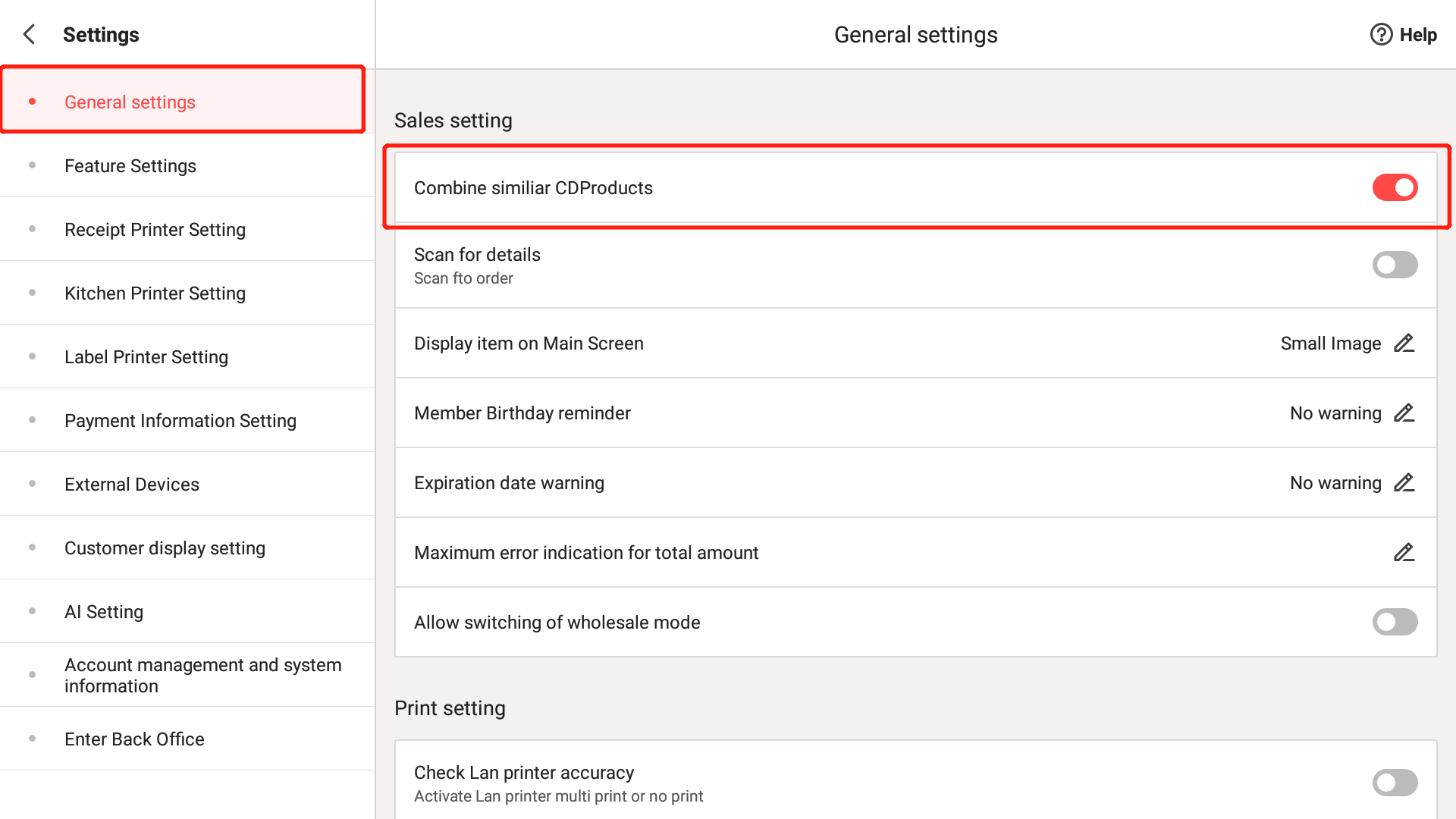Edit Maximum error indication pencil icon
This screenshot has width=1456, height=819.
coord(1404,553)
